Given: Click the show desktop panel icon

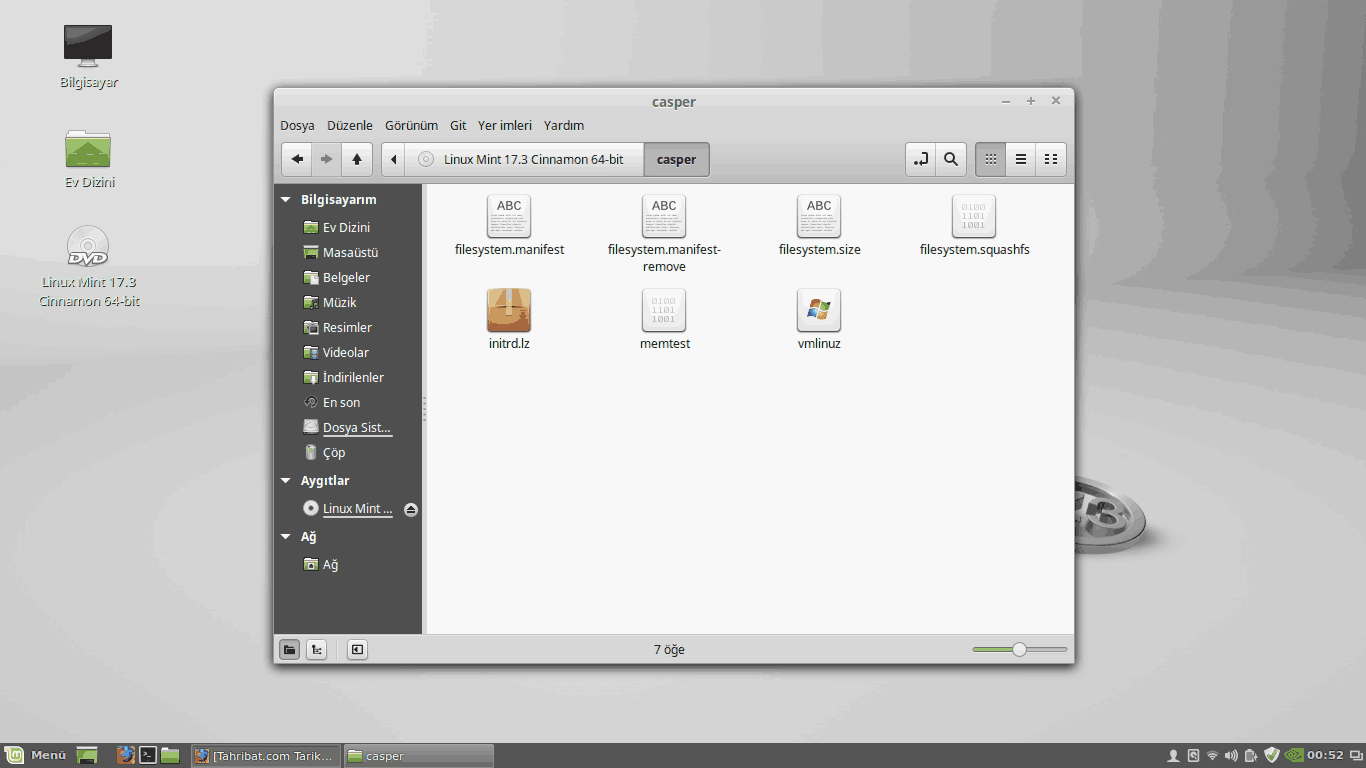Looking at the screenshot, I should tap(88, 755).
